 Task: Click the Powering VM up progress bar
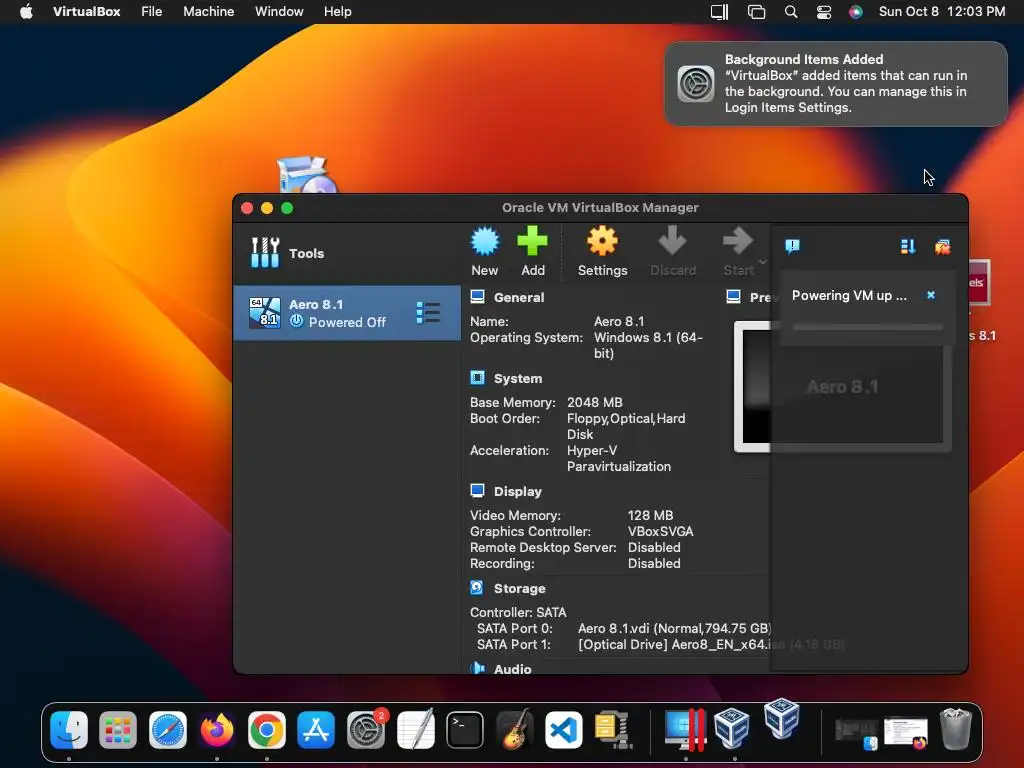[x=867, y=327]
